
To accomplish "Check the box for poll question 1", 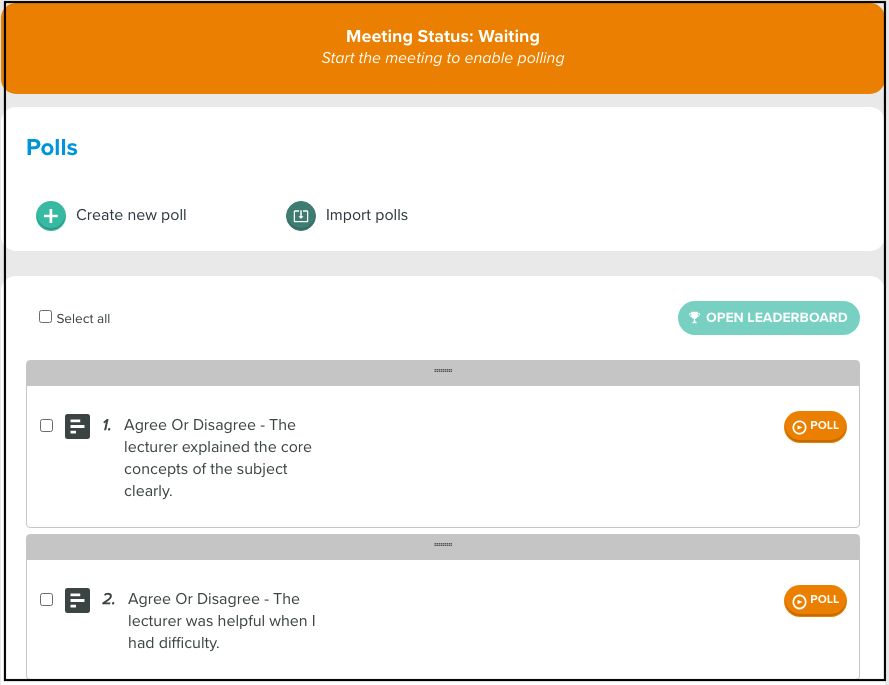I will (x=46, y=425).
